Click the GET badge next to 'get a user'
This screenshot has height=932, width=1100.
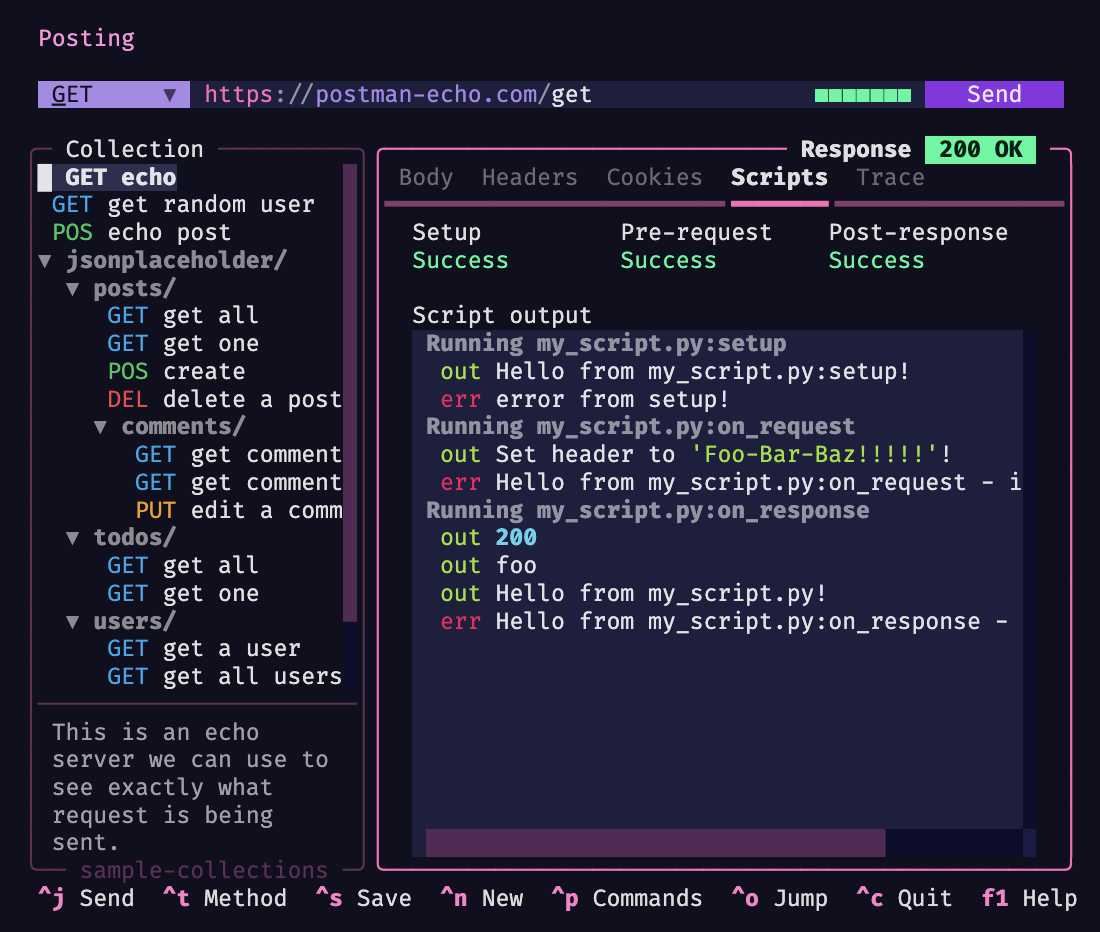pyautogui.click(x=127, y=648)
